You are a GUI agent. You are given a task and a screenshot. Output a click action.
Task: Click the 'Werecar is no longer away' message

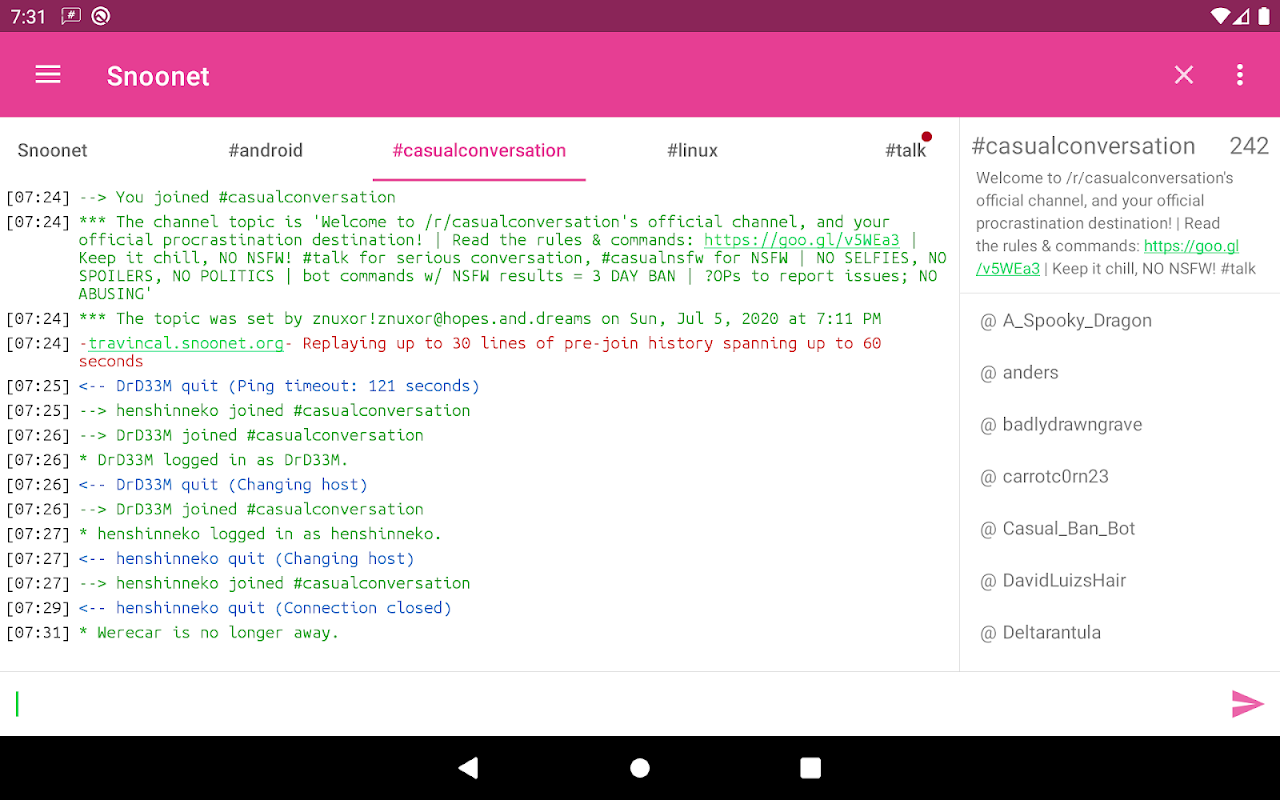(x=209, y=633)
